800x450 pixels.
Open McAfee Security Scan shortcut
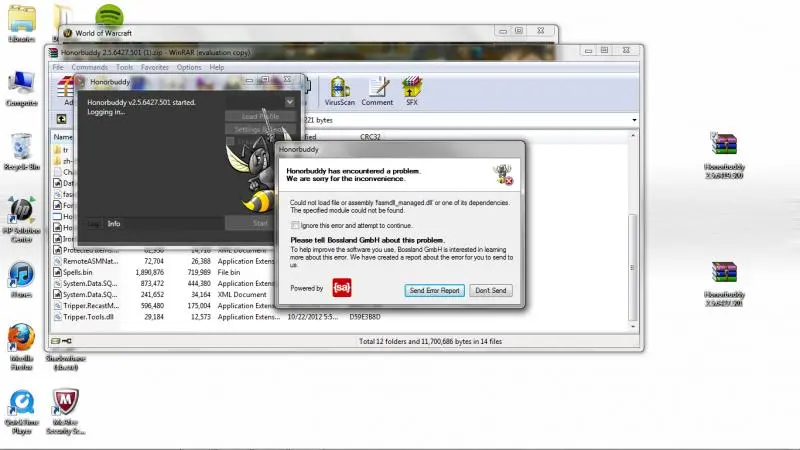tap(65, 412)
